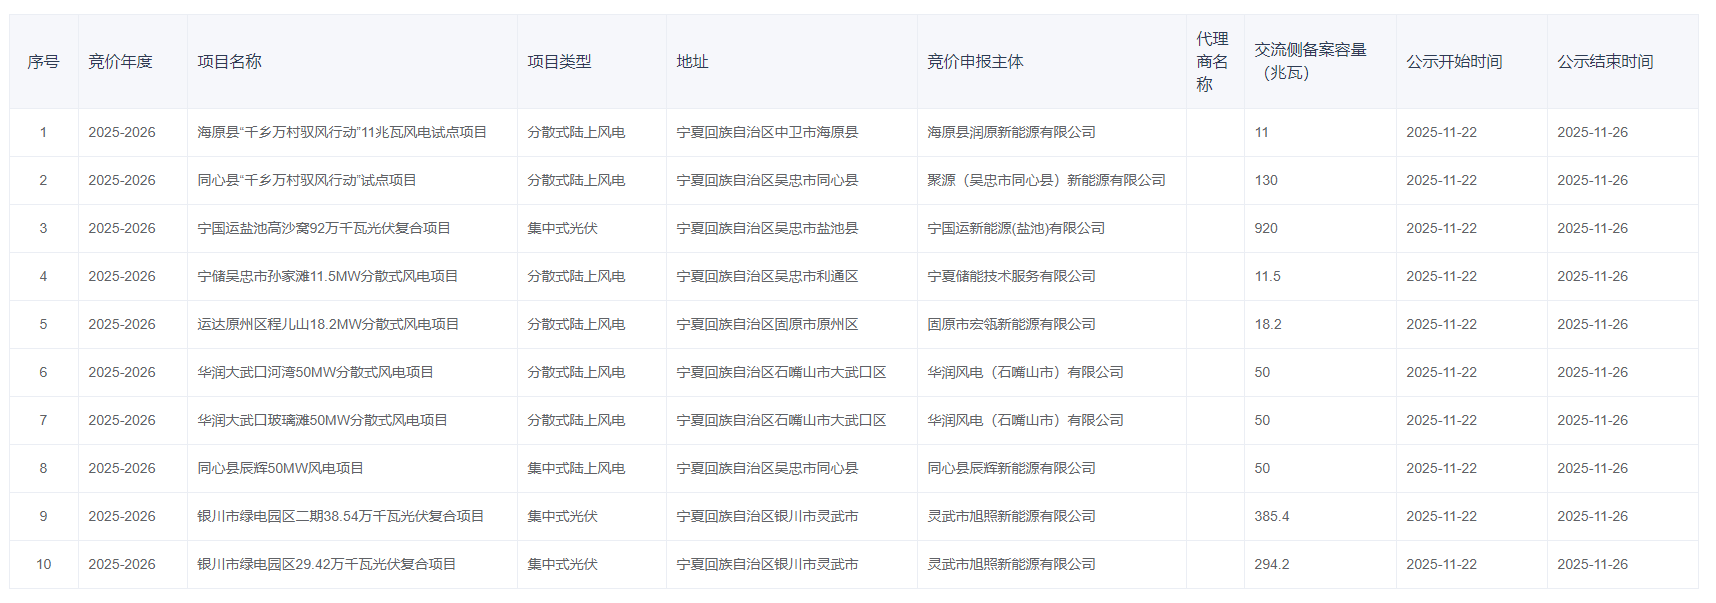This screenshot has width=1716, height=603.
Task: Click project 银川市绿电园区29.42万千瓦光伏复合项目
Action: [x=326, y=564]
